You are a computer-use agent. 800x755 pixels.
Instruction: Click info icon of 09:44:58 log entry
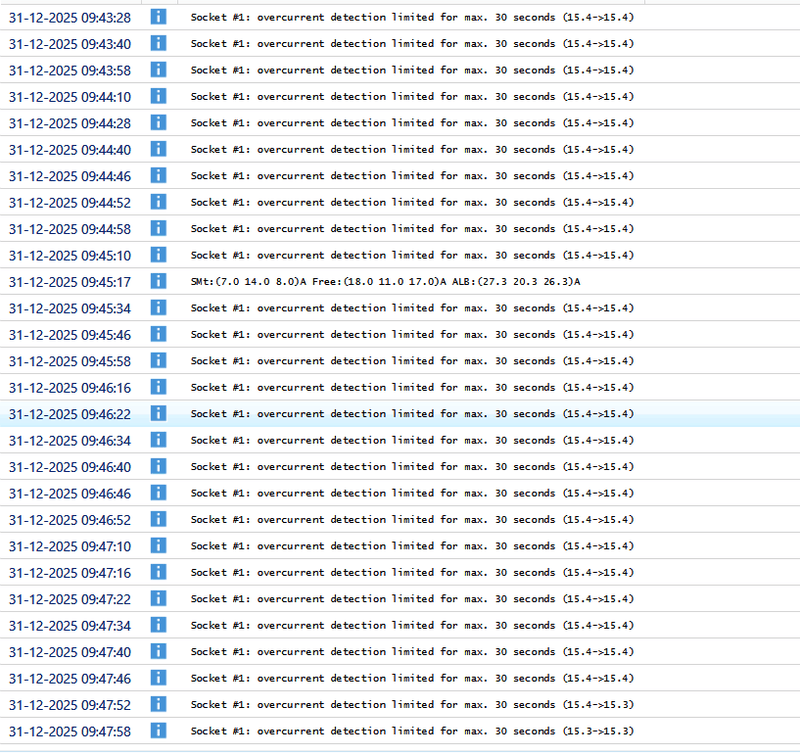tap(158, 229)
